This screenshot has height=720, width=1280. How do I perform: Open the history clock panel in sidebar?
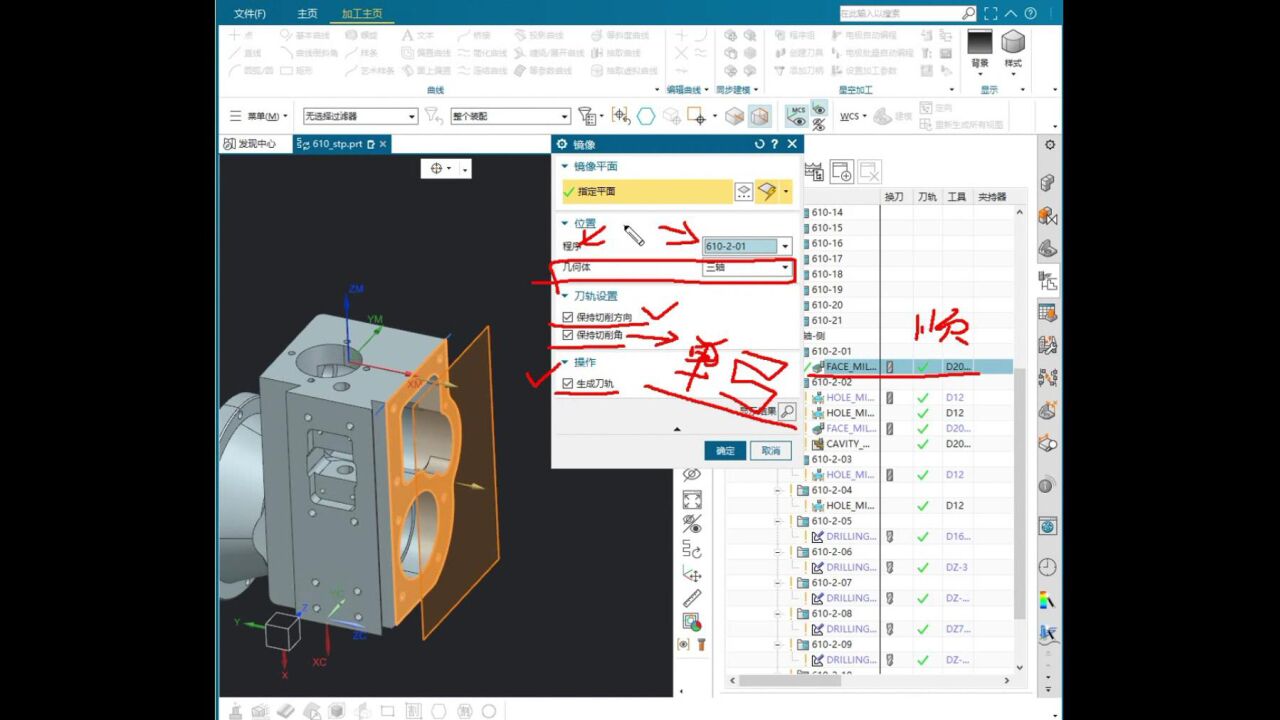[1047, 567]
